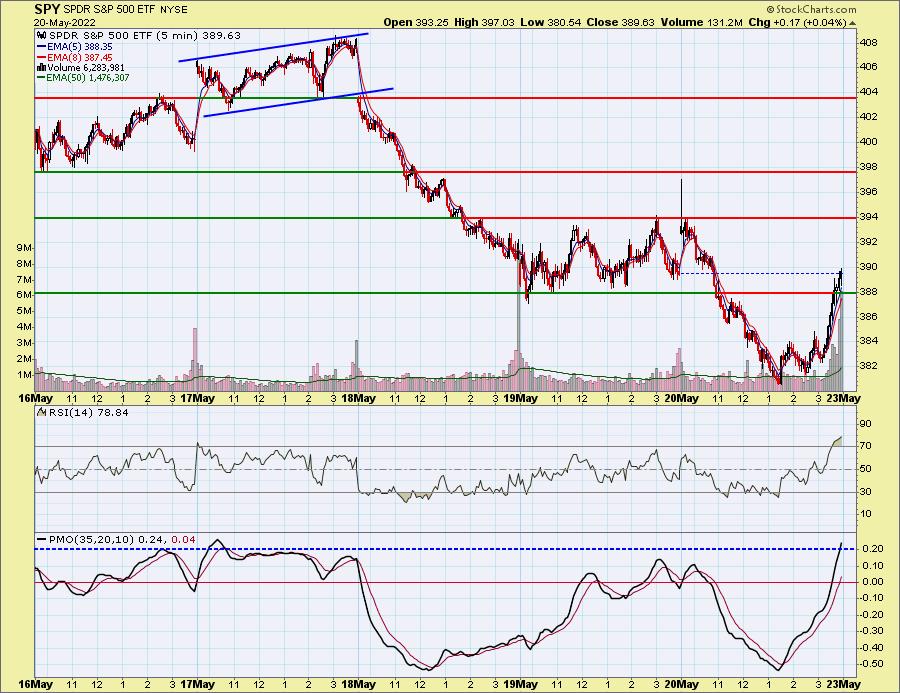The width and height of the screenshot is (900, 693).
Task: Click the EMA(50) 1,476,307 legend entry
Action: 88,78
